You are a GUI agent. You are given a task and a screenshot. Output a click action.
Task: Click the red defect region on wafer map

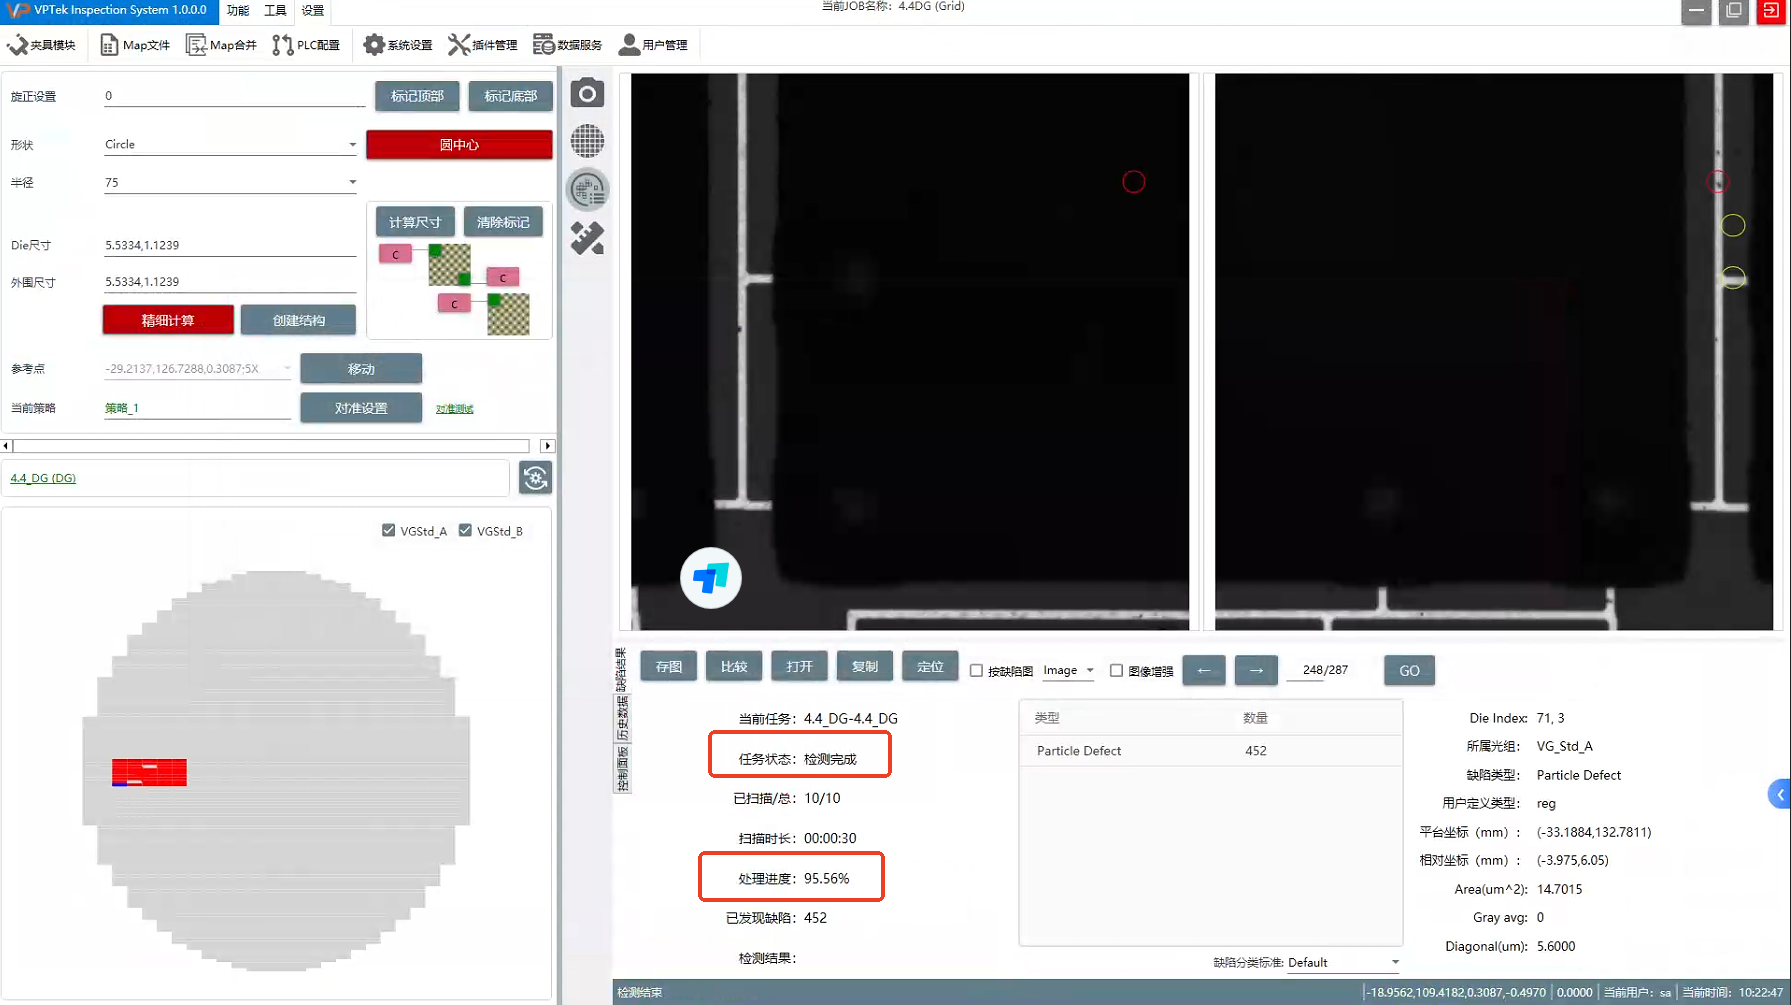(x=149, y=772)
